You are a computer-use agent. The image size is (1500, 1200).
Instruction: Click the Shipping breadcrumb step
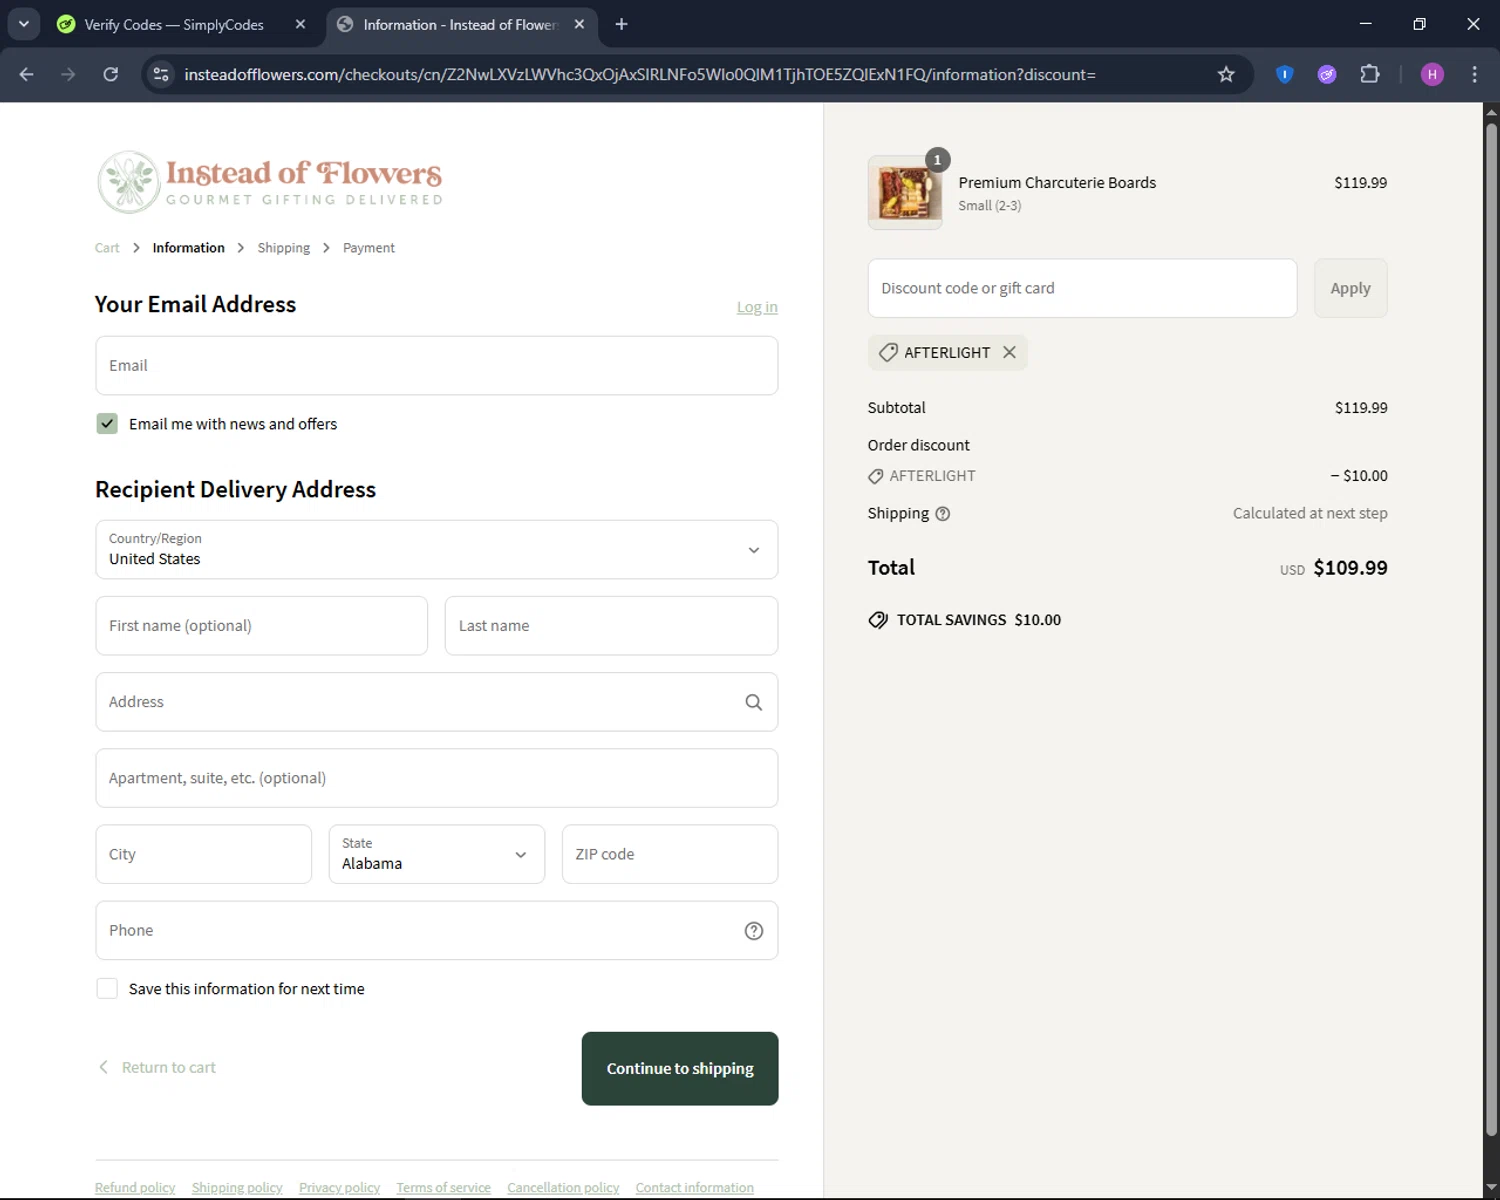pos(283,248)
